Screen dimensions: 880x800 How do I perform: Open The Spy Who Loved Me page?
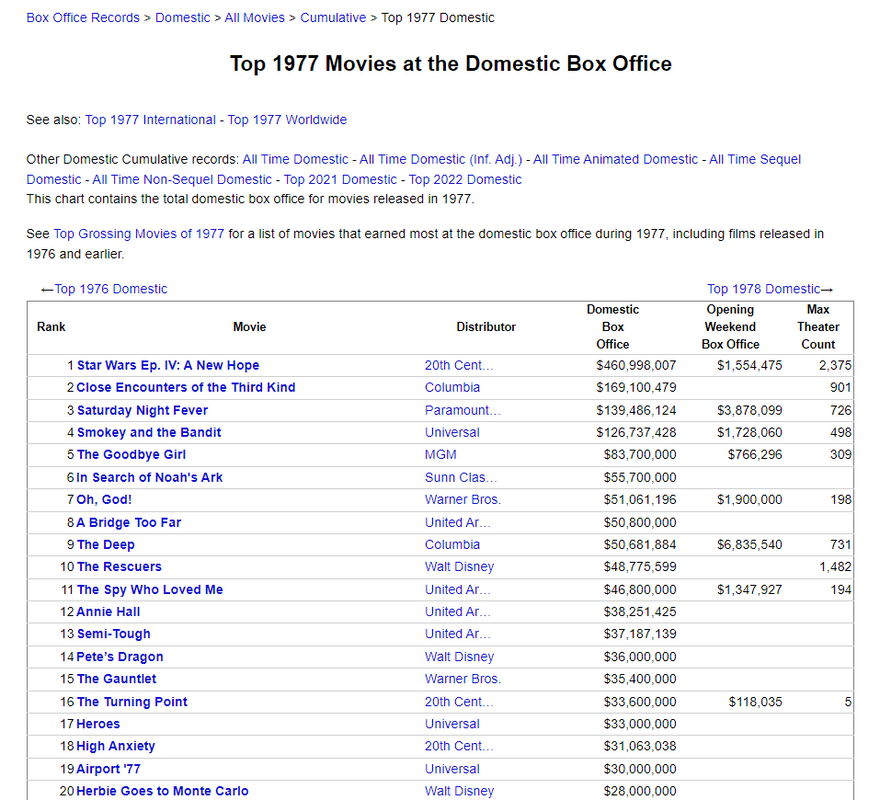(x=150, y=590)
